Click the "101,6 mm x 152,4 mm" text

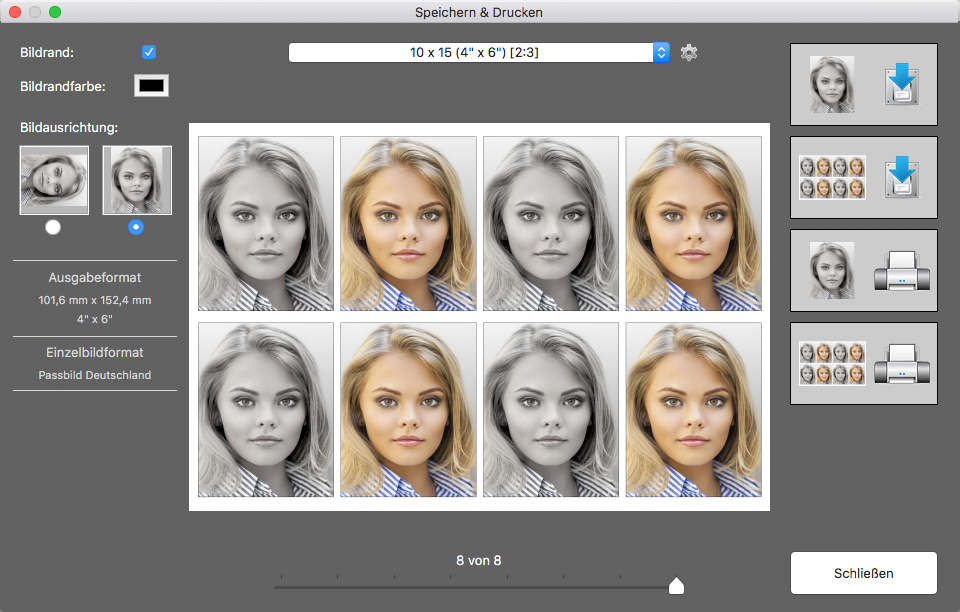coord(95,300)
